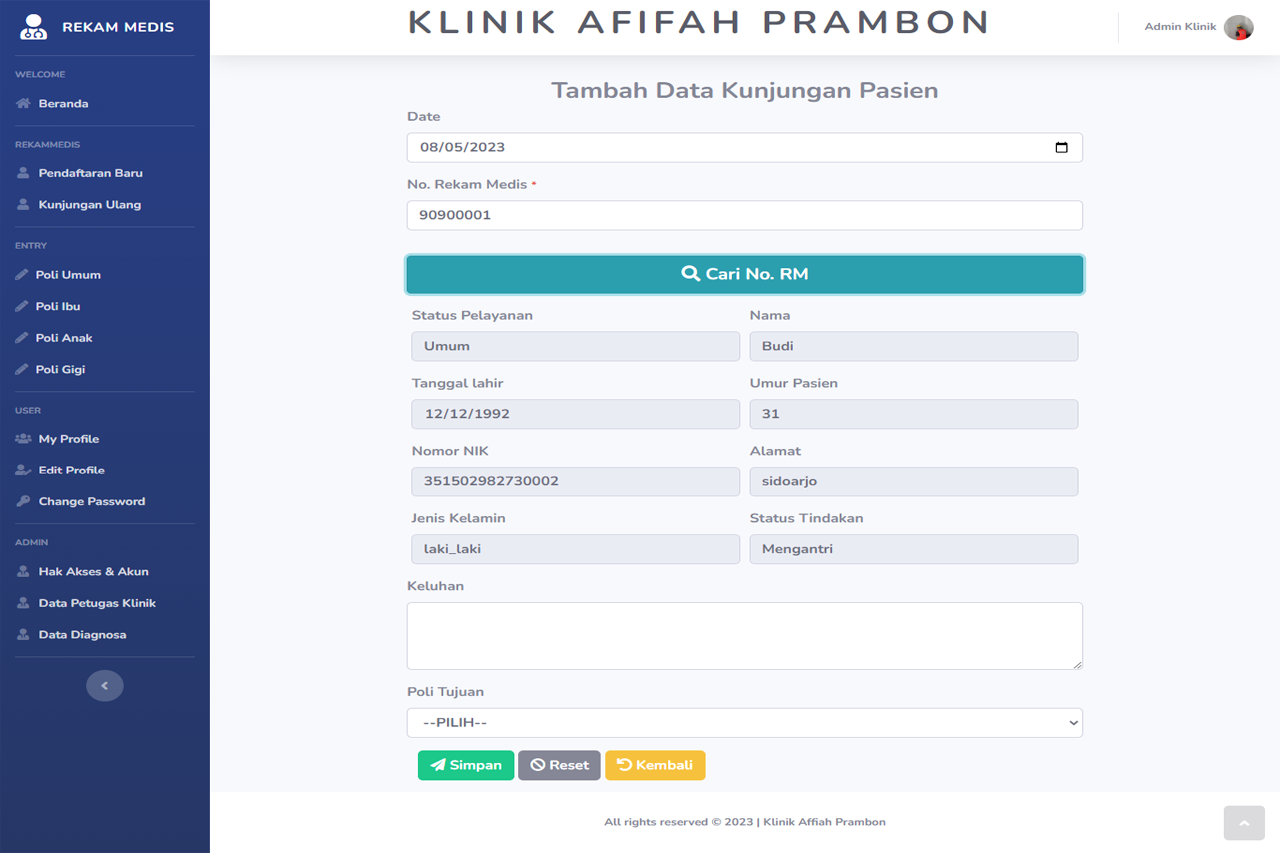The height and width of the screenshot is (853, 1280).
Task: Open the date picker calendar icon
Action: [x=1061, y=148]
